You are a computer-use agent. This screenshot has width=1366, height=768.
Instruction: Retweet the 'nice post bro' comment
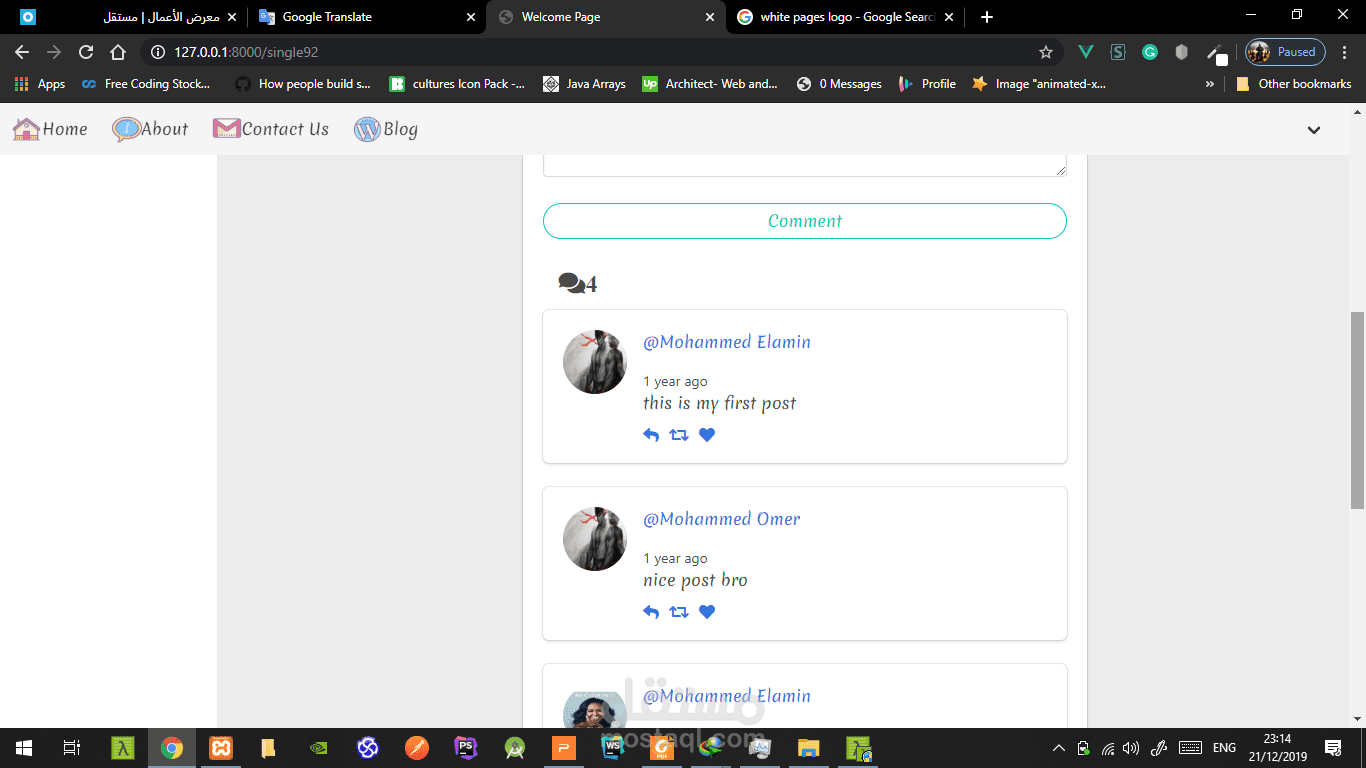pos(679,612)
